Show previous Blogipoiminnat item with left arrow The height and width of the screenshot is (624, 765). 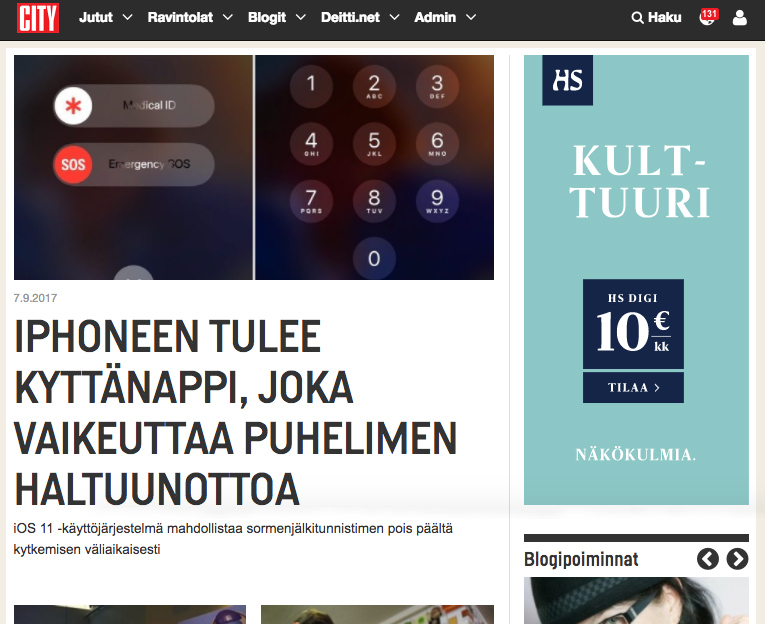707,559
